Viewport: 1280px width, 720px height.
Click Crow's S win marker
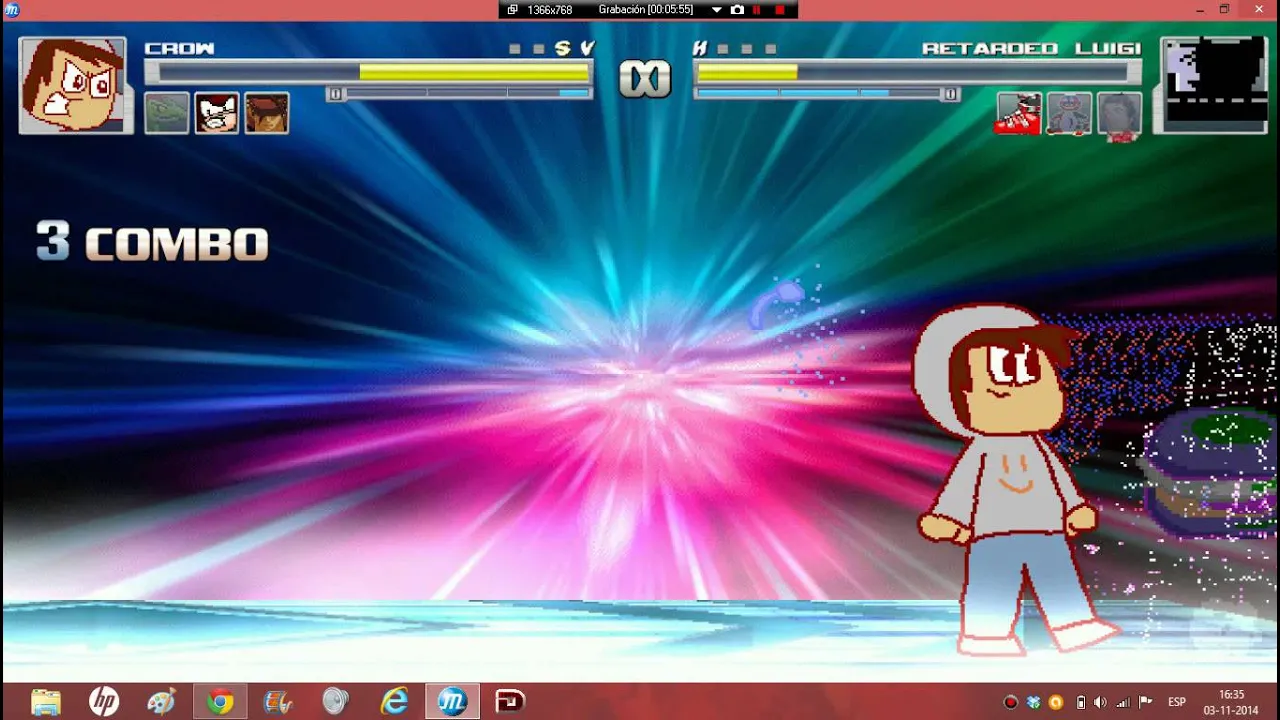(x=563, y=48)
